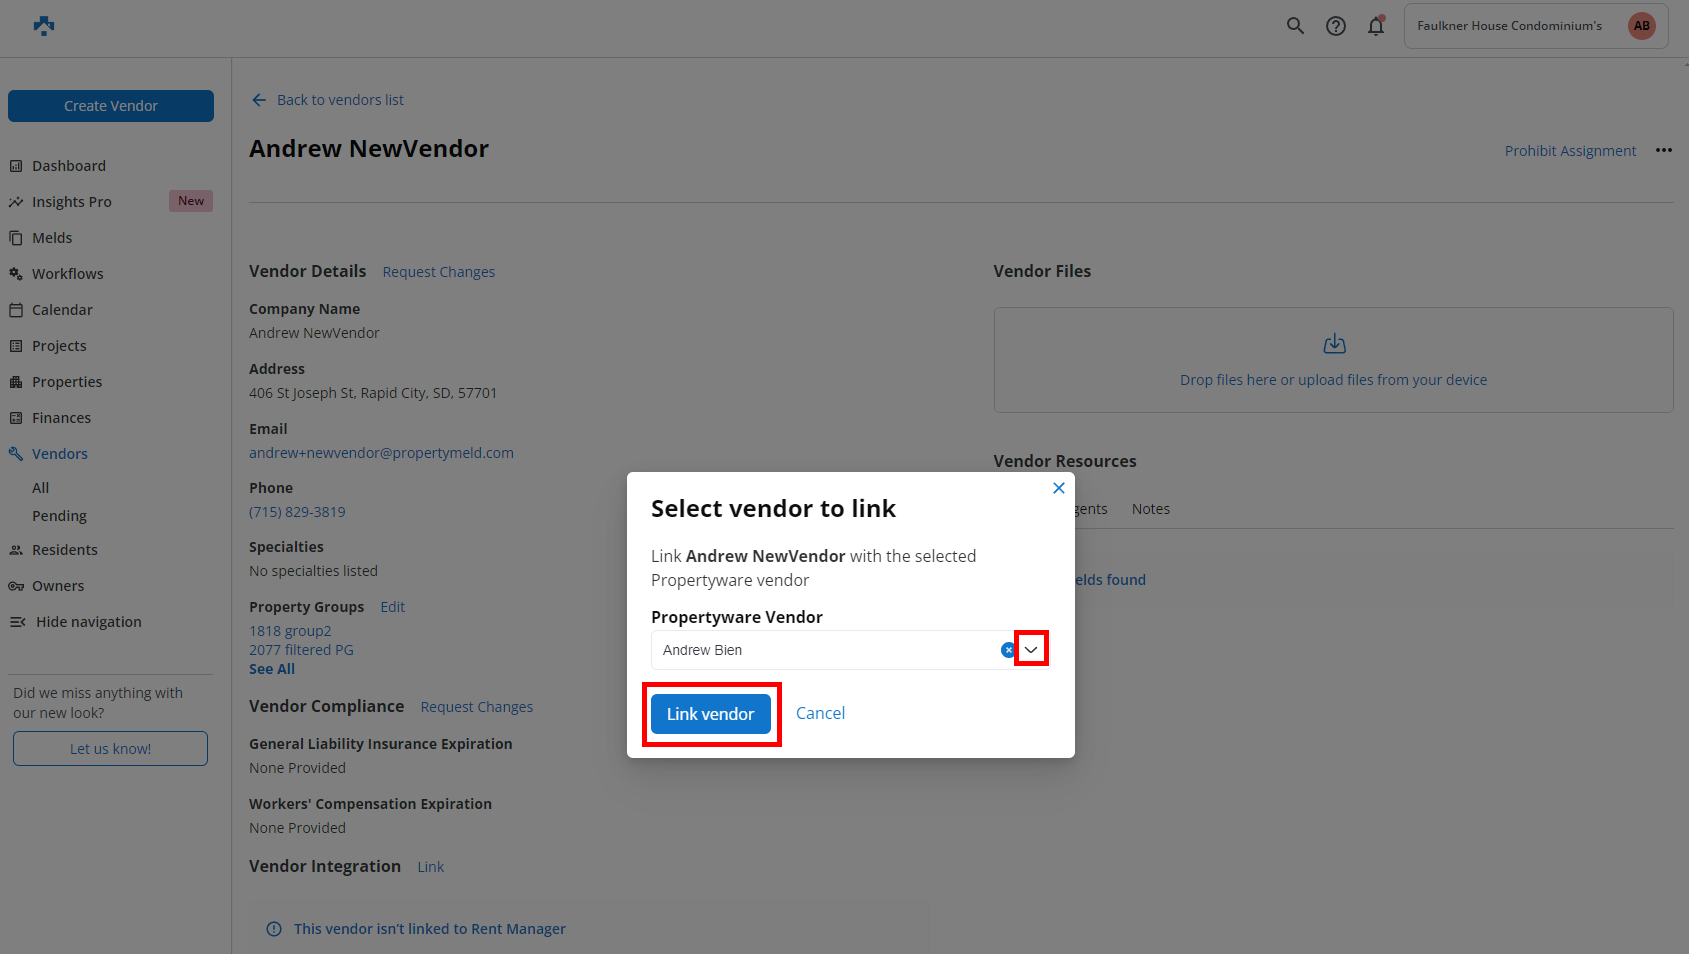Click the AB user avatar
1689x954 pixels.
(x=1641, y=26)
